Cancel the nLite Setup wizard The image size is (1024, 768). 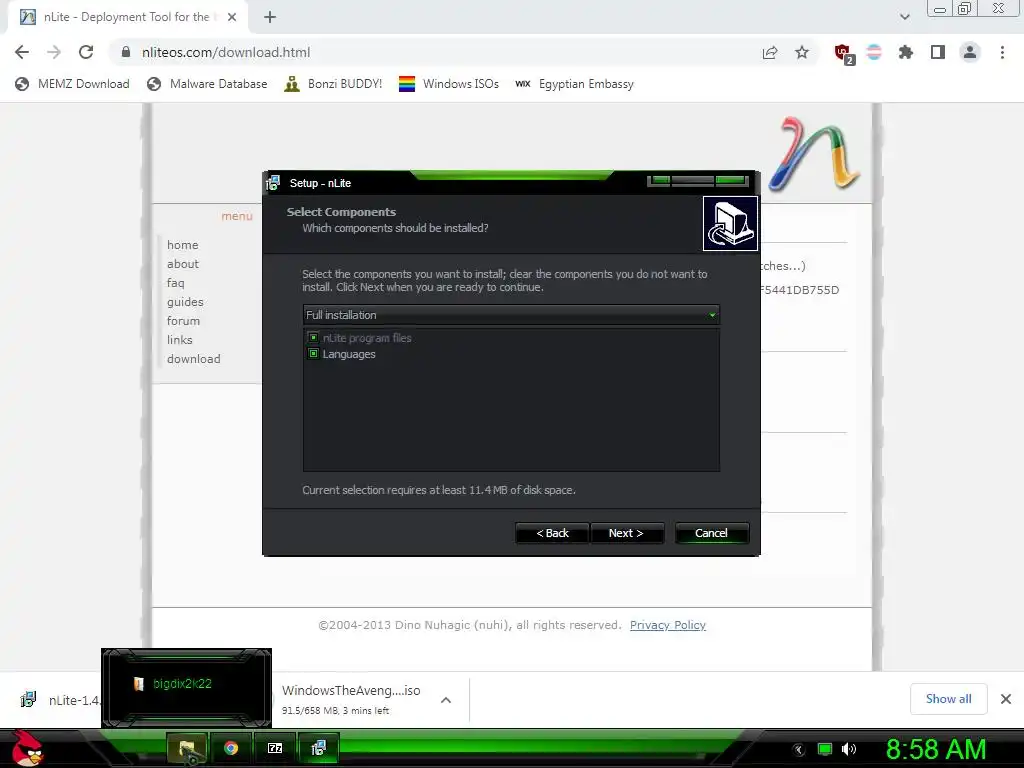coord(711,533)
